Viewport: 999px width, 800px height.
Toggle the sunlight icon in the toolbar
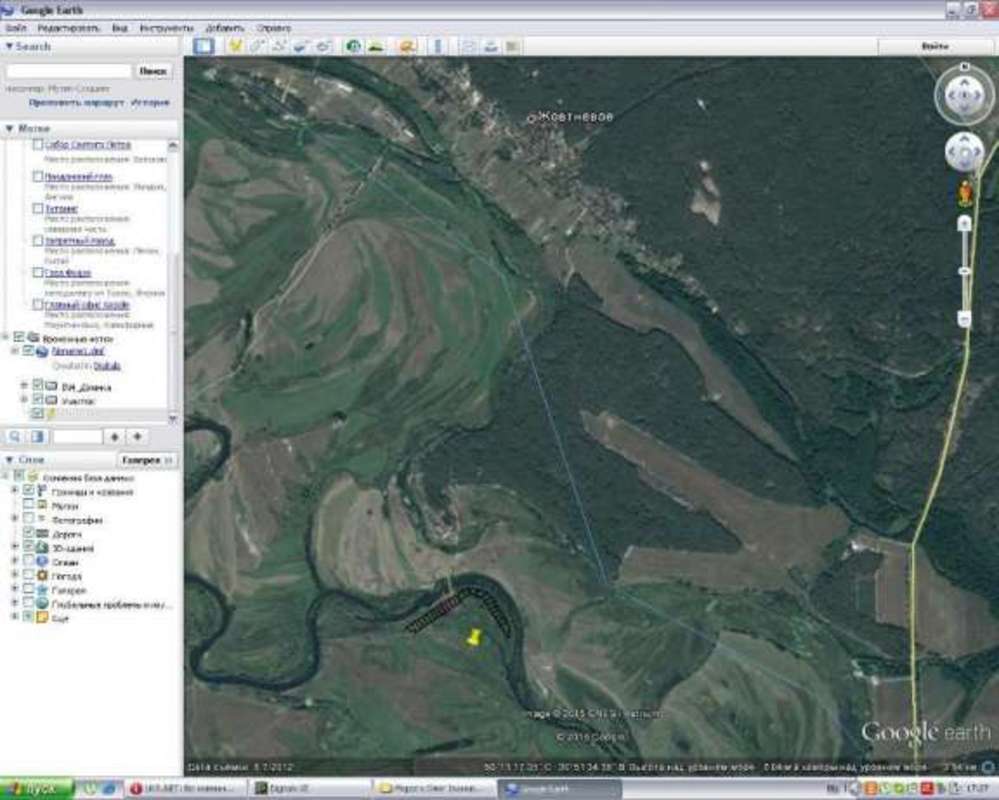click(376, 46)
